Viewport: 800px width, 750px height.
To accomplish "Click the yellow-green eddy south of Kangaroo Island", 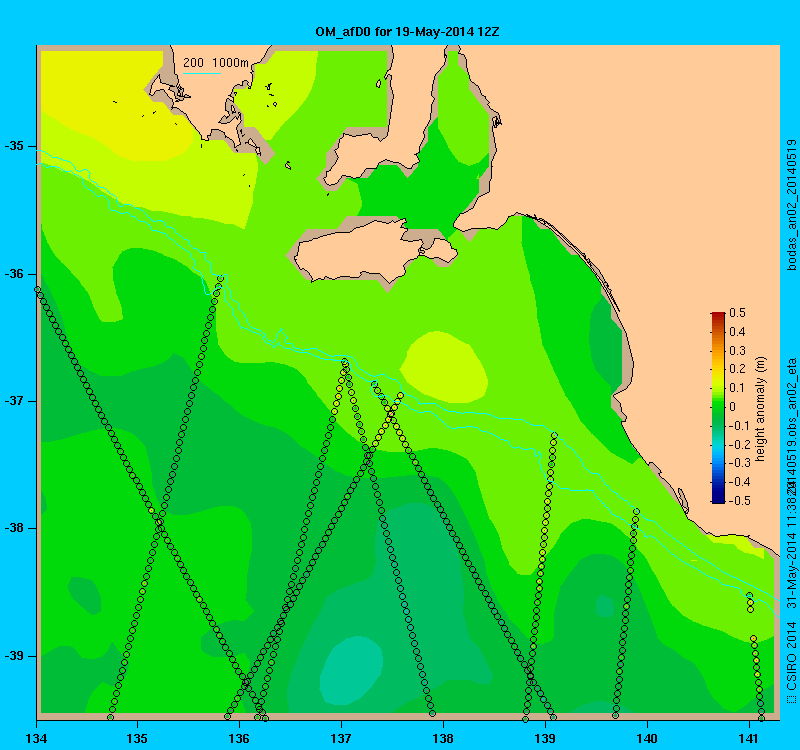I will (x=444, y=367).
